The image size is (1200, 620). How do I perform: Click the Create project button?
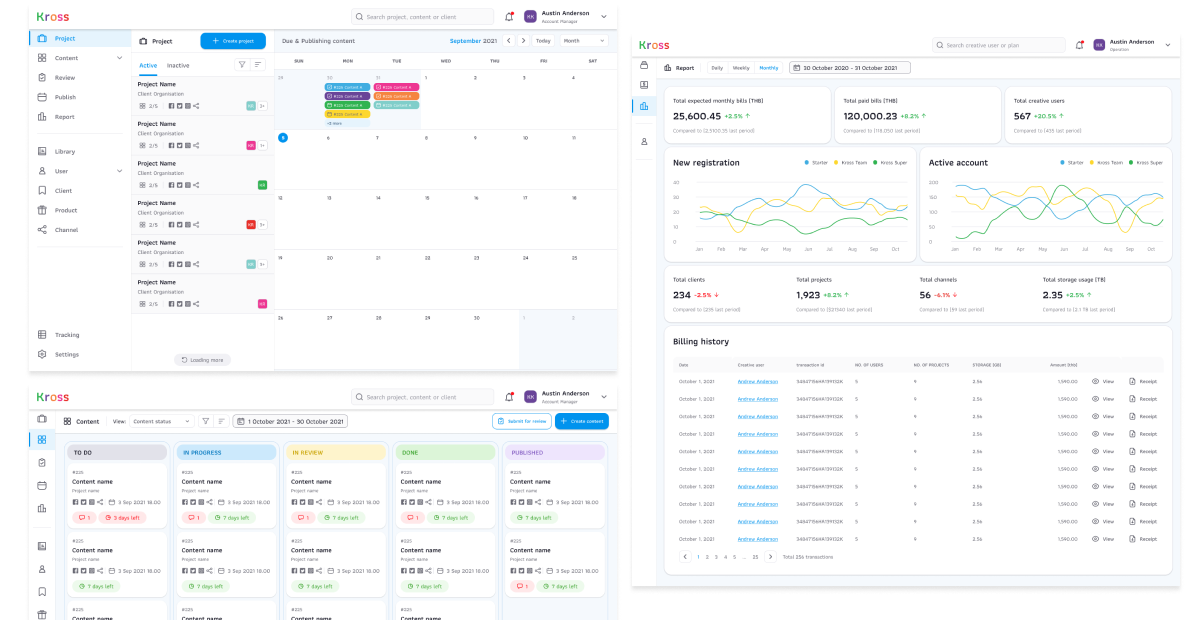pos(233,41)
